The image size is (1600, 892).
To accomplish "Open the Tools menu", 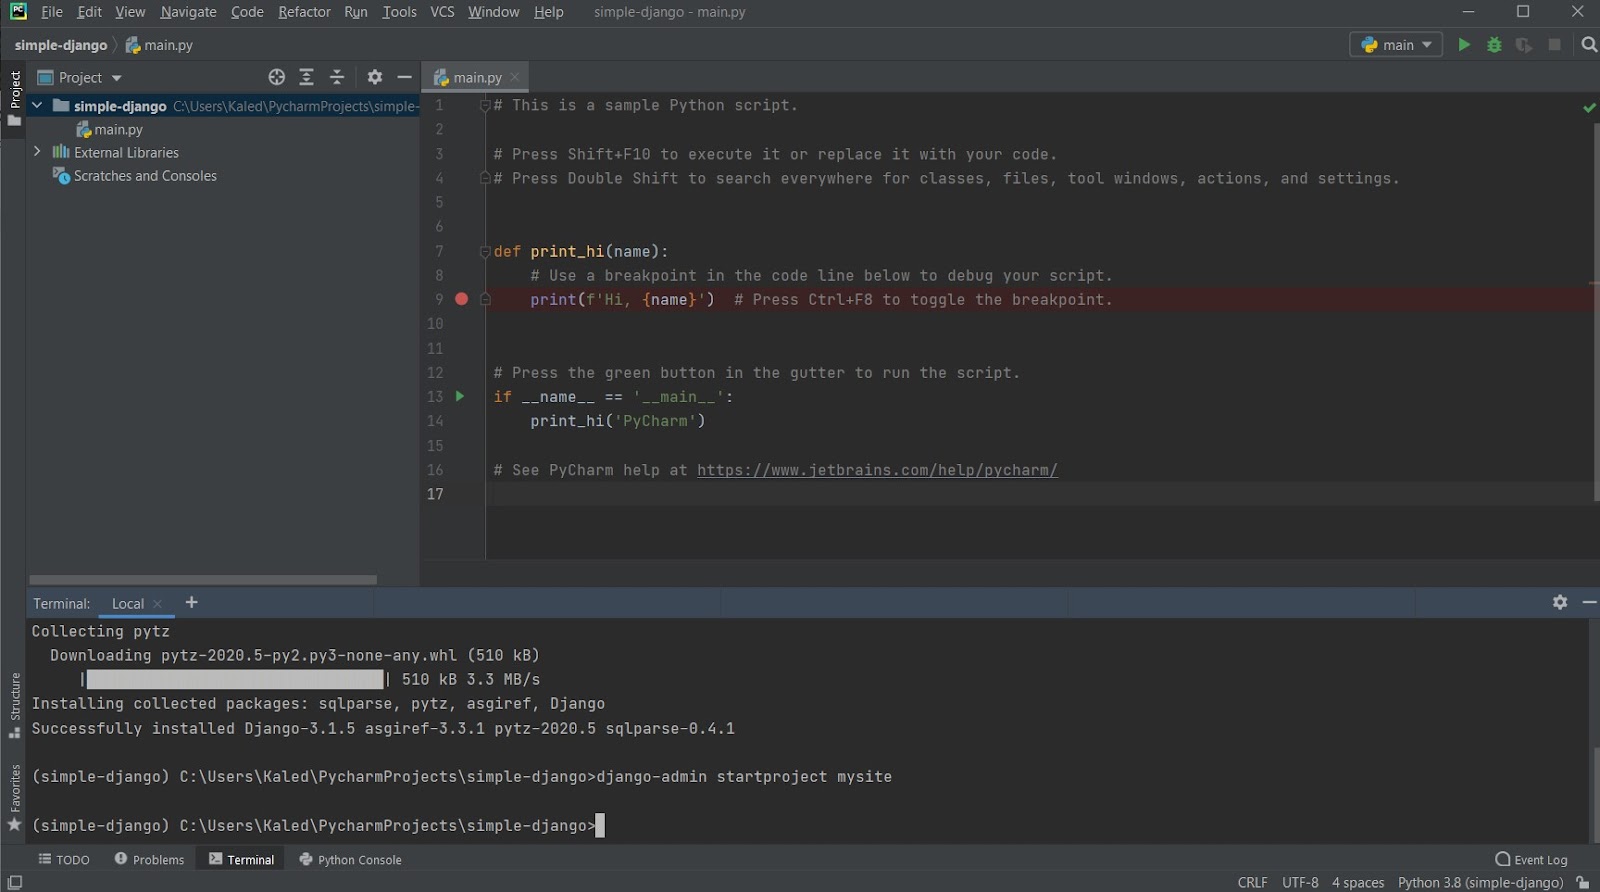I will coord(399,12).
